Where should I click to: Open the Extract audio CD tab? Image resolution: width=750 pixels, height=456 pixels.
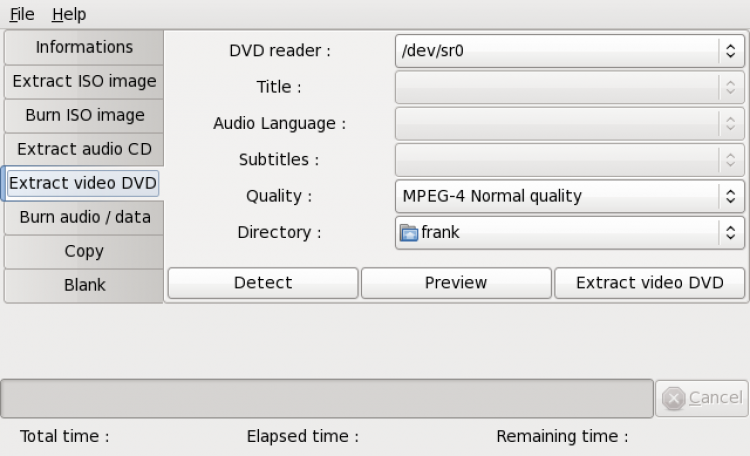84,149
